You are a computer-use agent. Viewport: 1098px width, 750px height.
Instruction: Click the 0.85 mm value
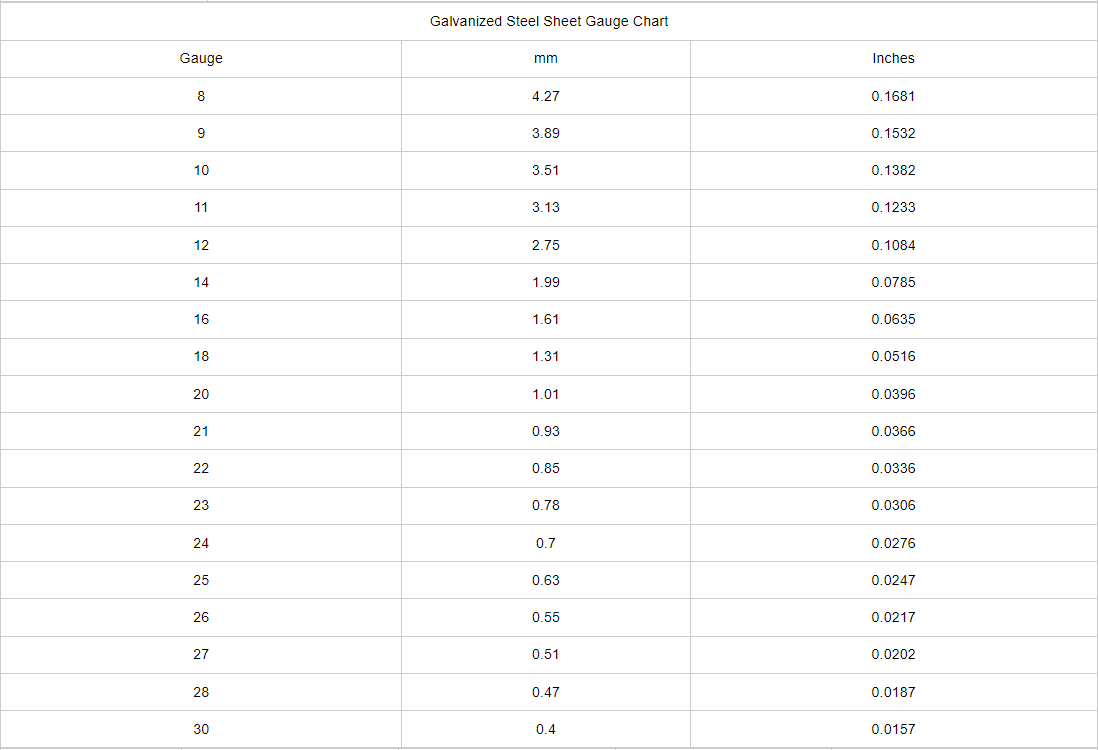tap(546, 468)
